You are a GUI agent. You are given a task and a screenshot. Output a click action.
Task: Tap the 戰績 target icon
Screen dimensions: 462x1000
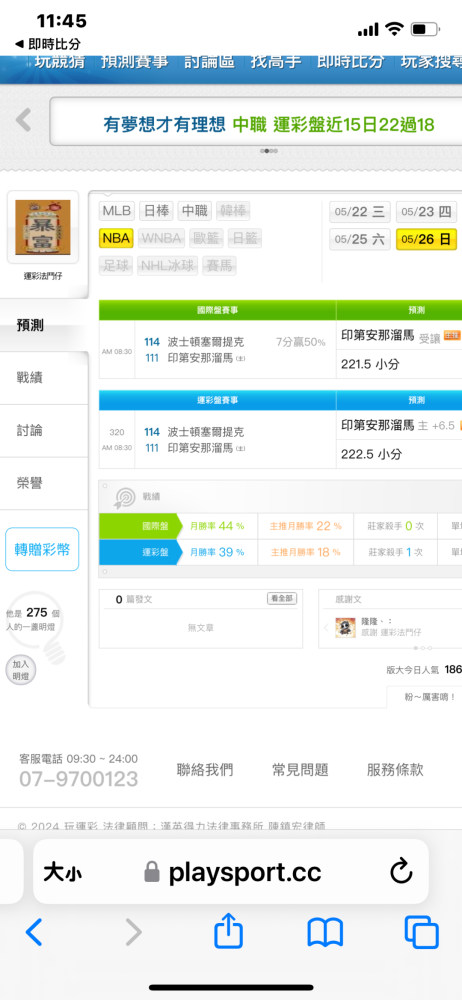(124, 497)
